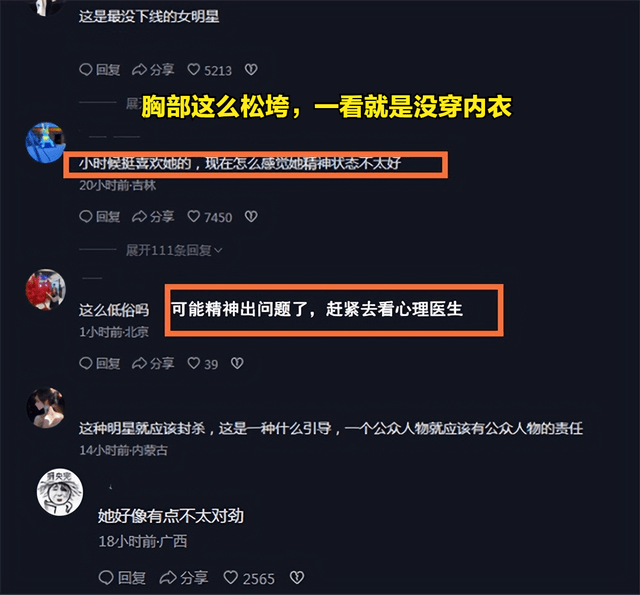
Task: Share the Beijing comment with 39 likes
Action: click(153, 363)
